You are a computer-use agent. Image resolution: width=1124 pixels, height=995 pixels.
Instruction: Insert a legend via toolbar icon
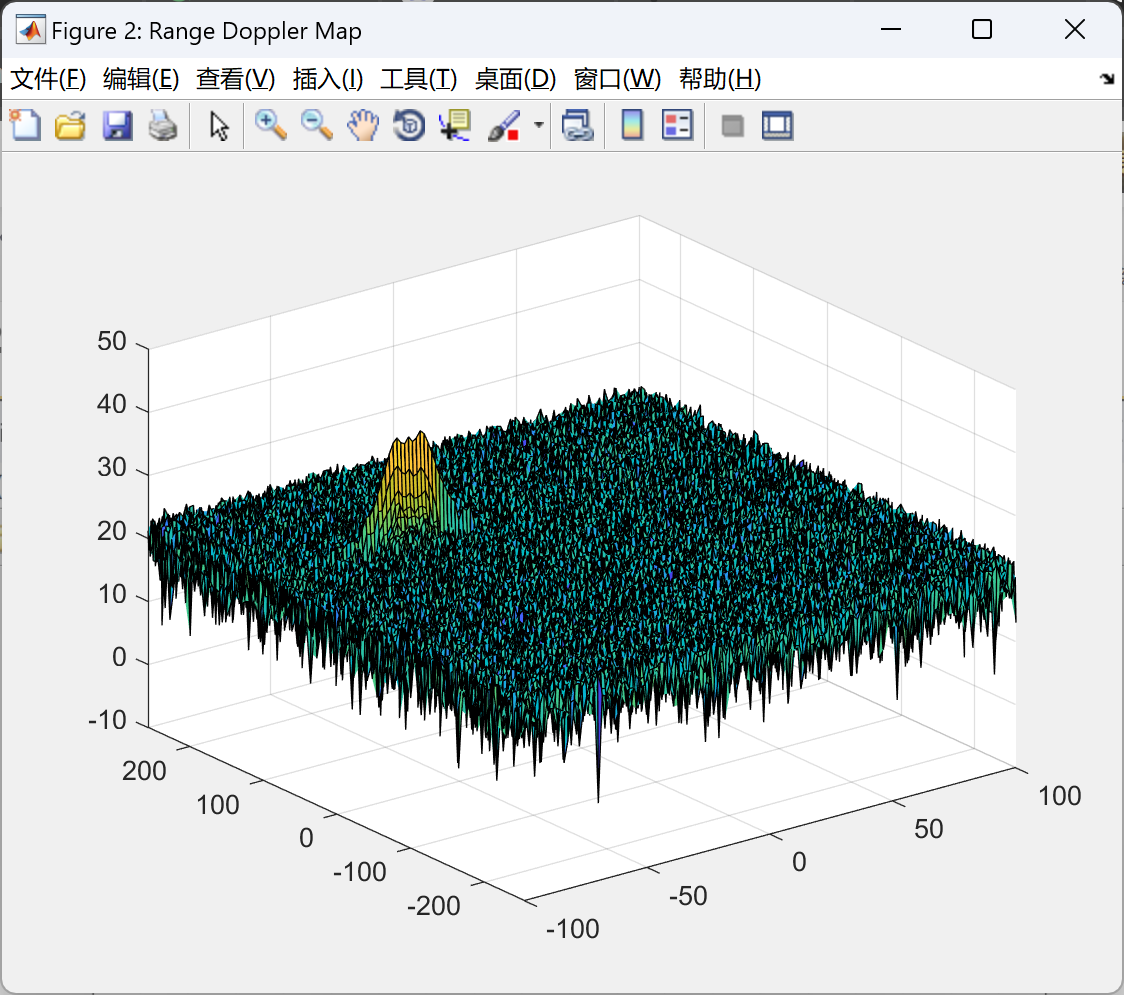tap(677, 125)
